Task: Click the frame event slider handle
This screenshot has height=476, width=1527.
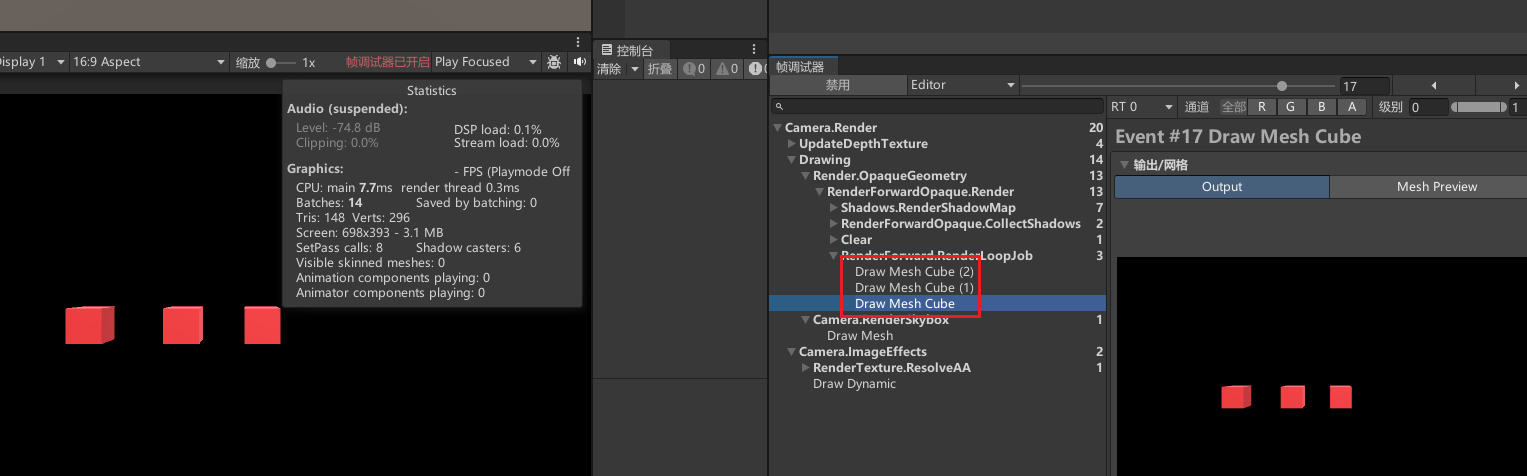Action: [x=1282, y=86]
